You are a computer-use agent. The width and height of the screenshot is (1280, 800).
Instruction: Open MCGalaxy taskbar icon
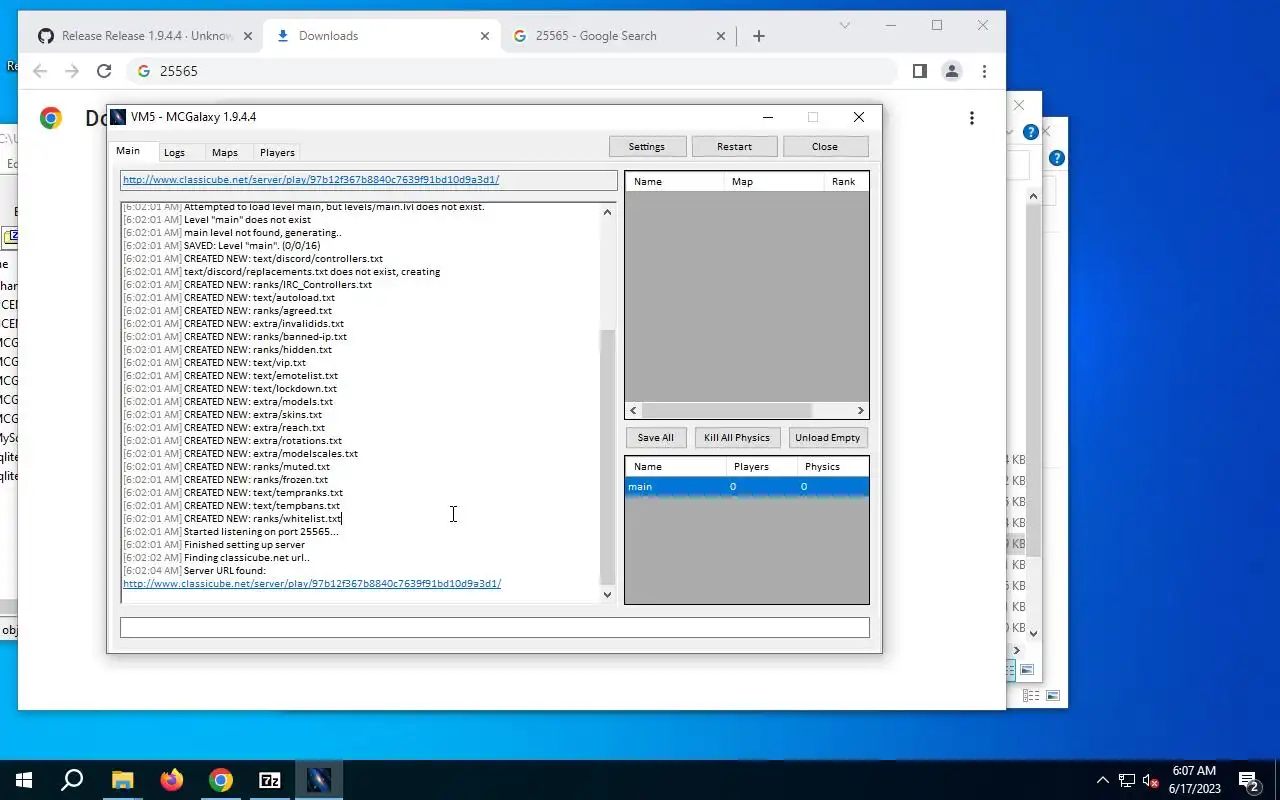point(319,780)
